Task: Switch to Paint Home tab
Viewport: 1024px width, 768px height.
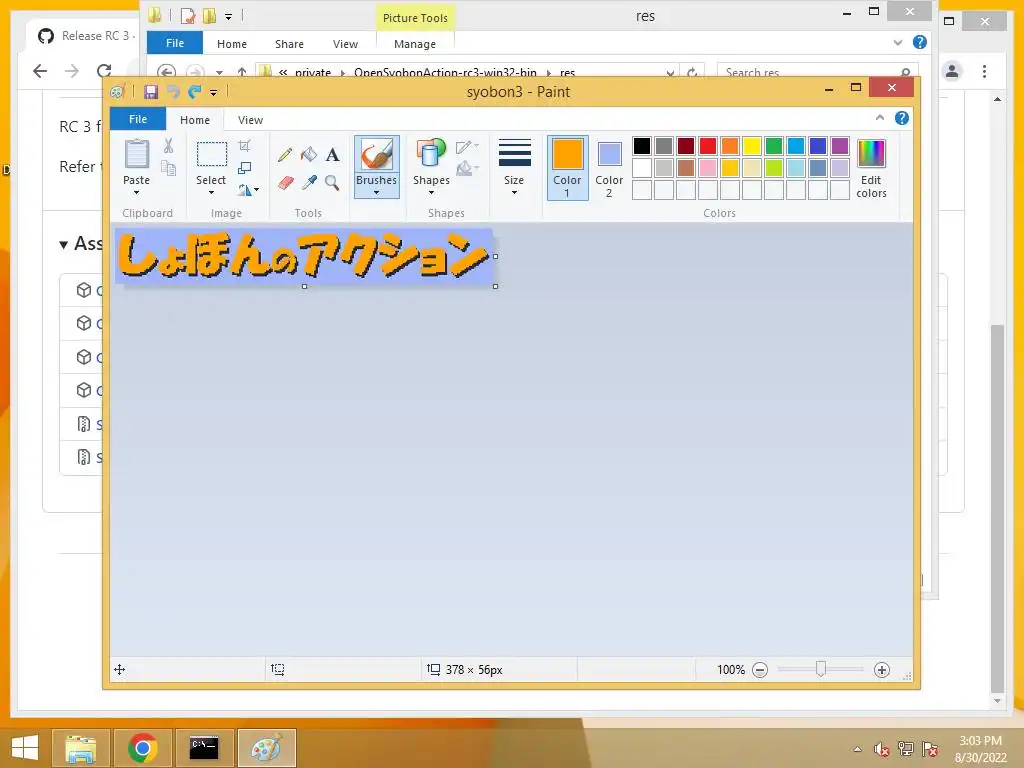Action: click(x=195, y=120)
